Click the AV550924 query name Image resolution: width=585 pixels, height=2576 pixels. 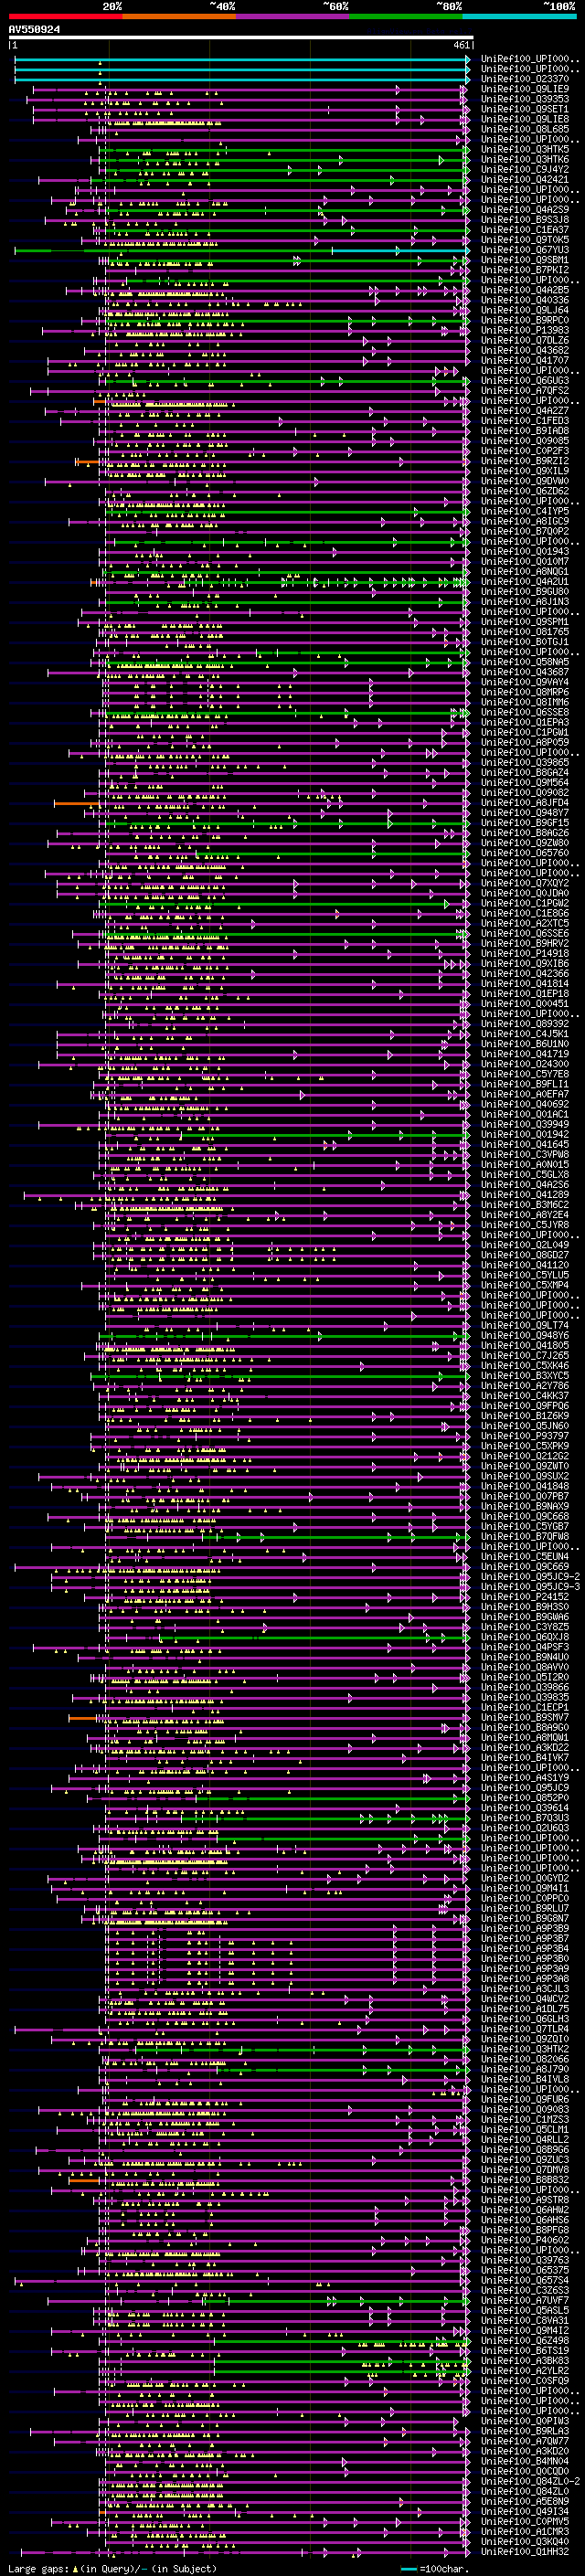pyautogui.click(x=34, y=29)
